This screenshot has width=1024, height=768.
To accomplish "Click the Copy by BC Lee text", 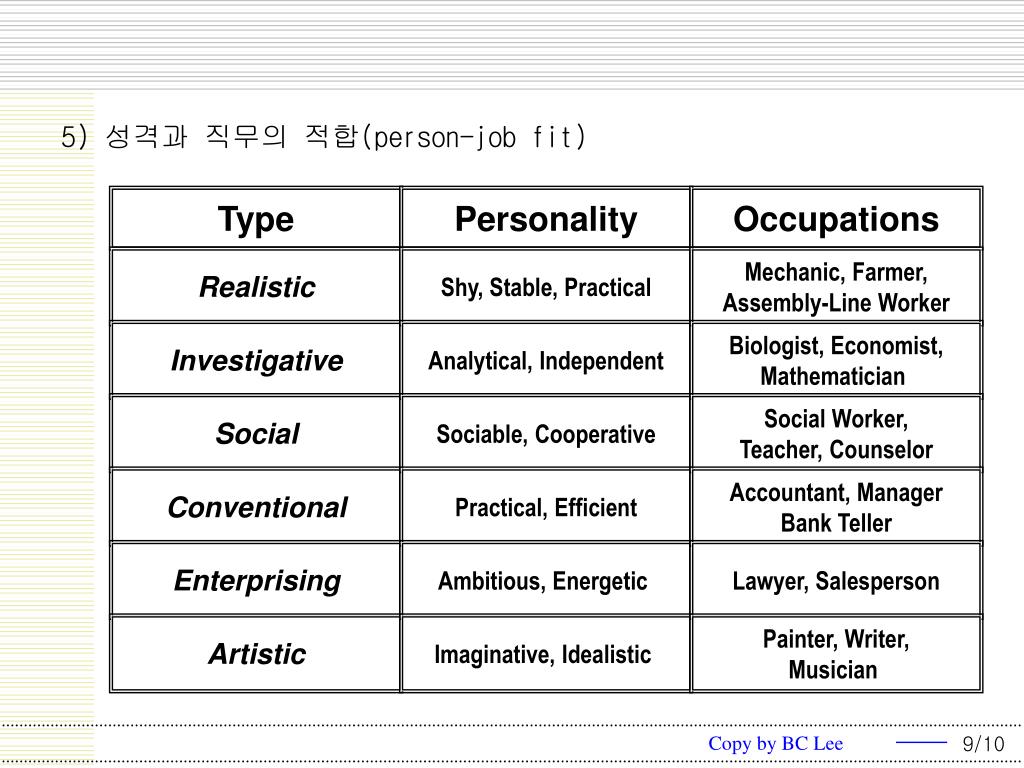I will pos(776,743).
